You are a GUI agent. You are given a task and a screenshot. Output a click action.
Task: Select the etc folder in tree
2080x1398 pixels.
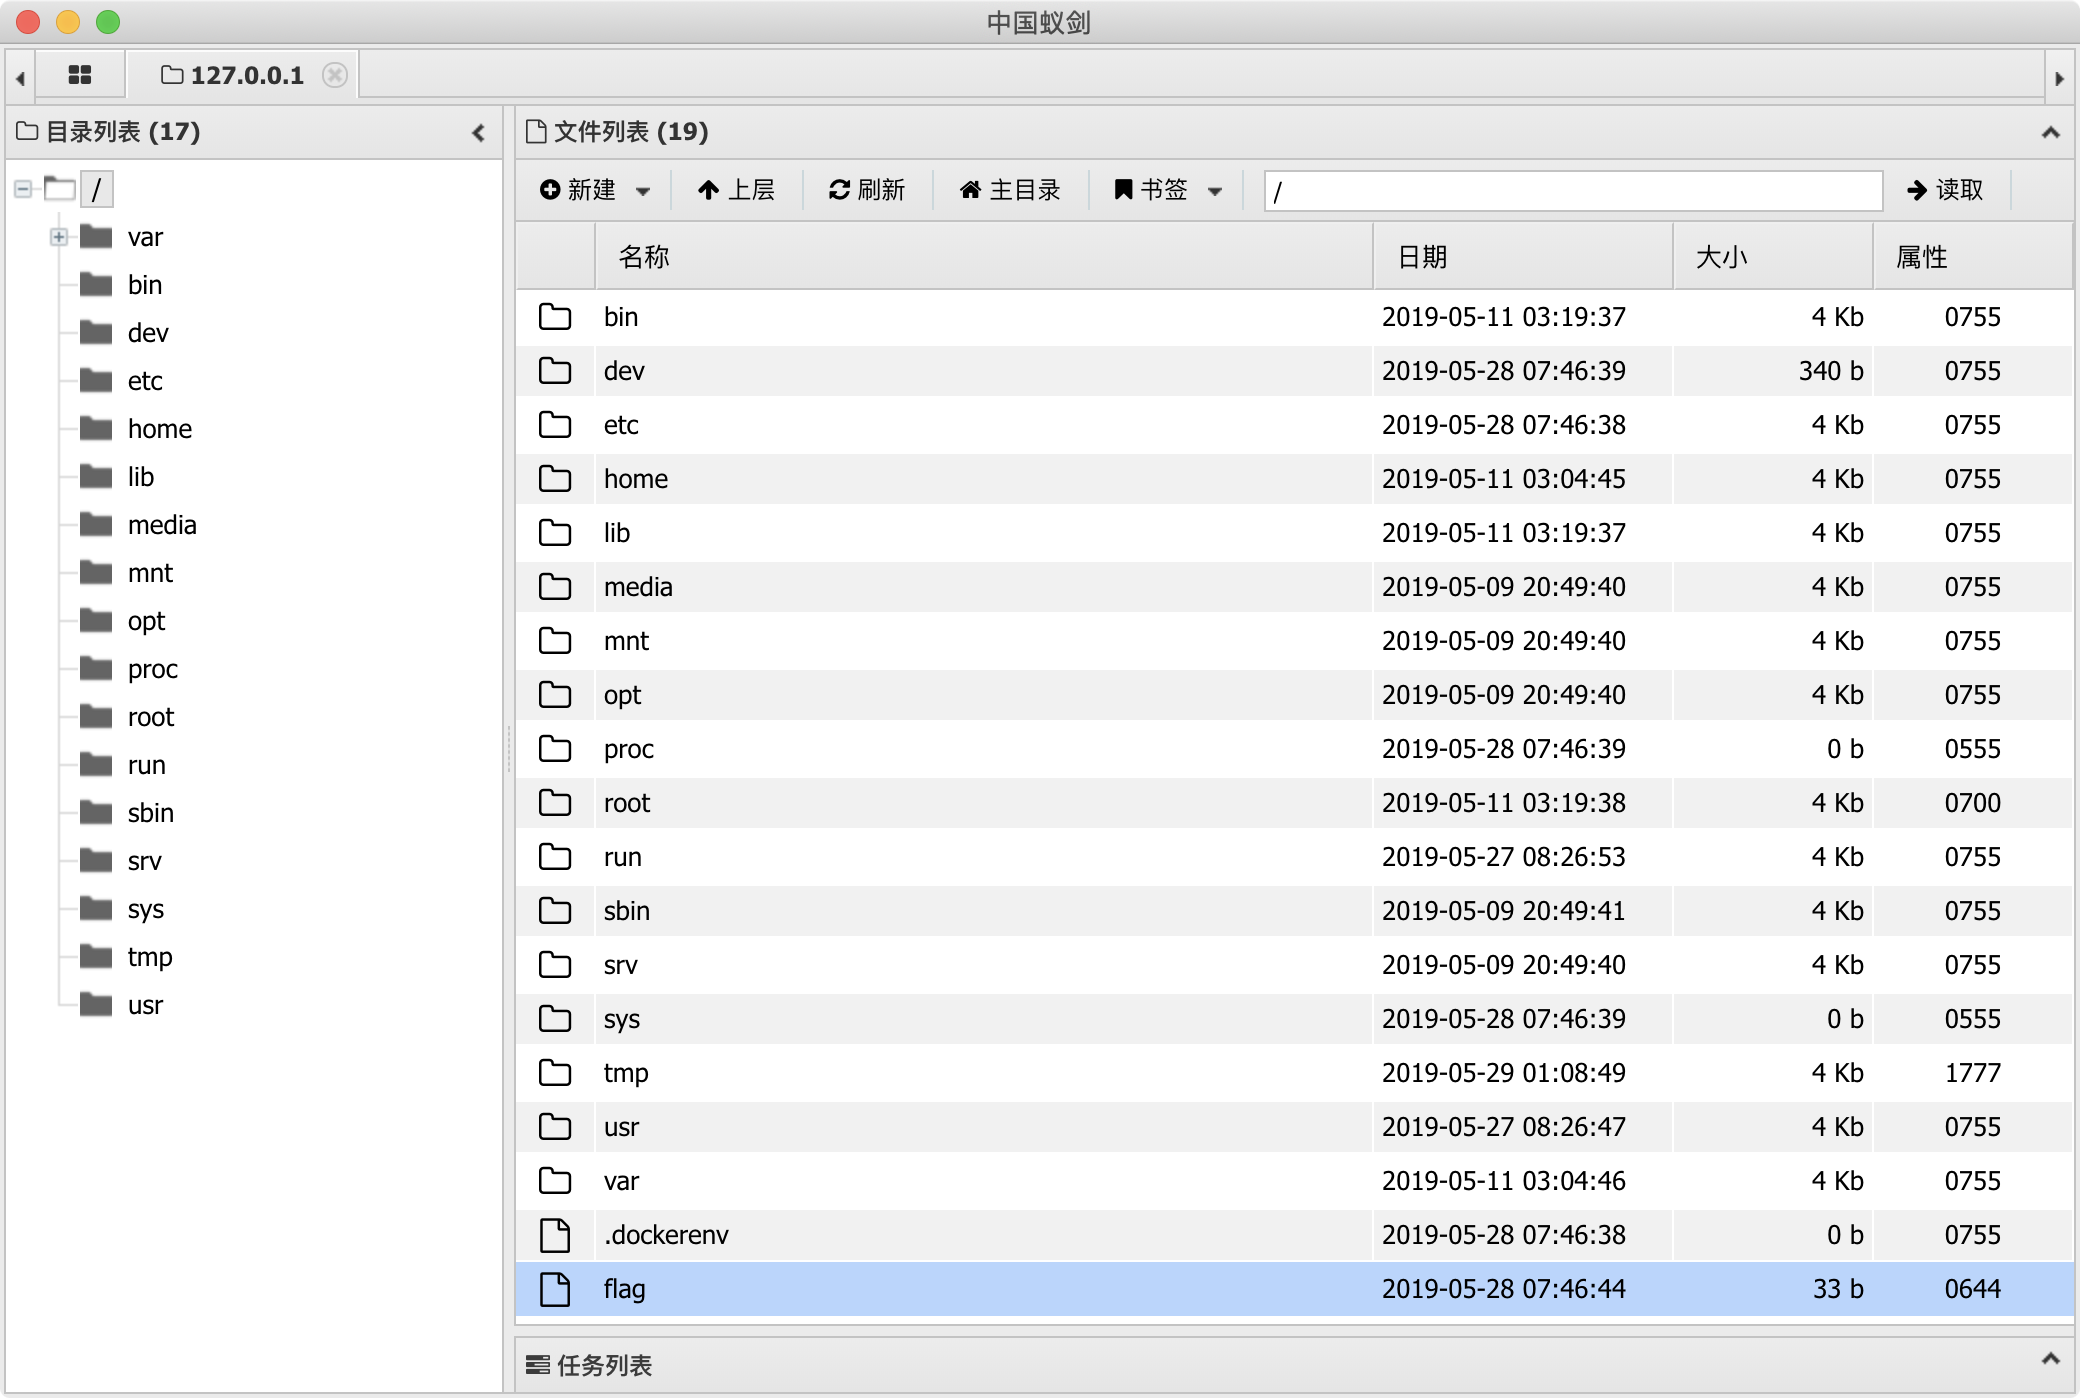145,381
